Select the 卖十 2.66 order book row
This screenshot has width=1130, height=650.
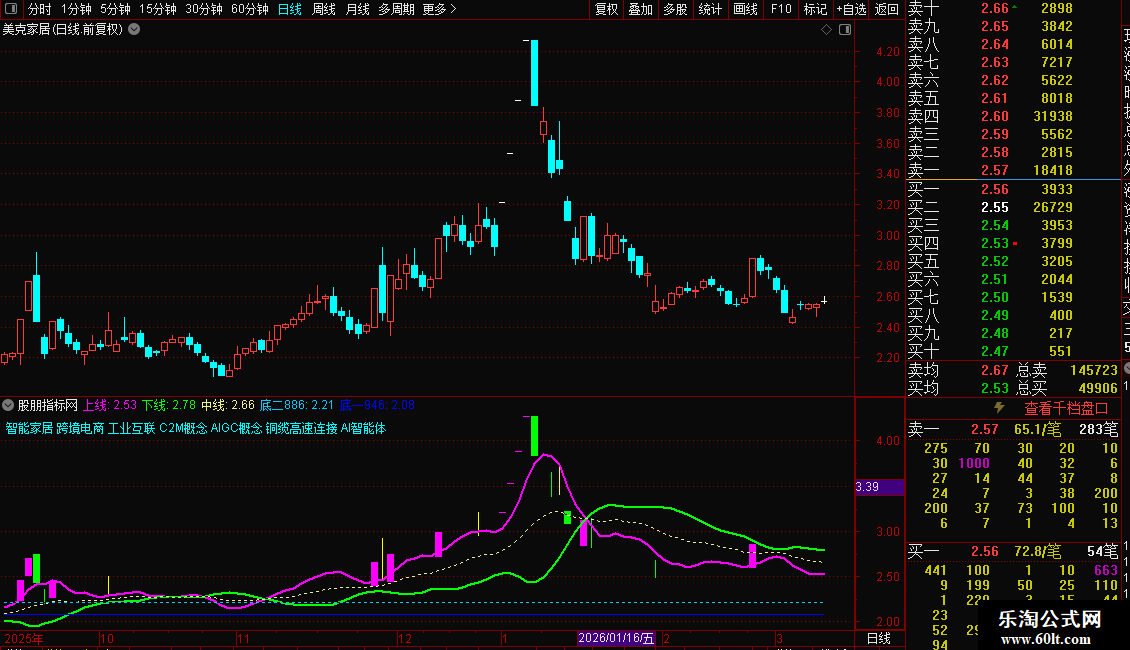(1014, 9)
